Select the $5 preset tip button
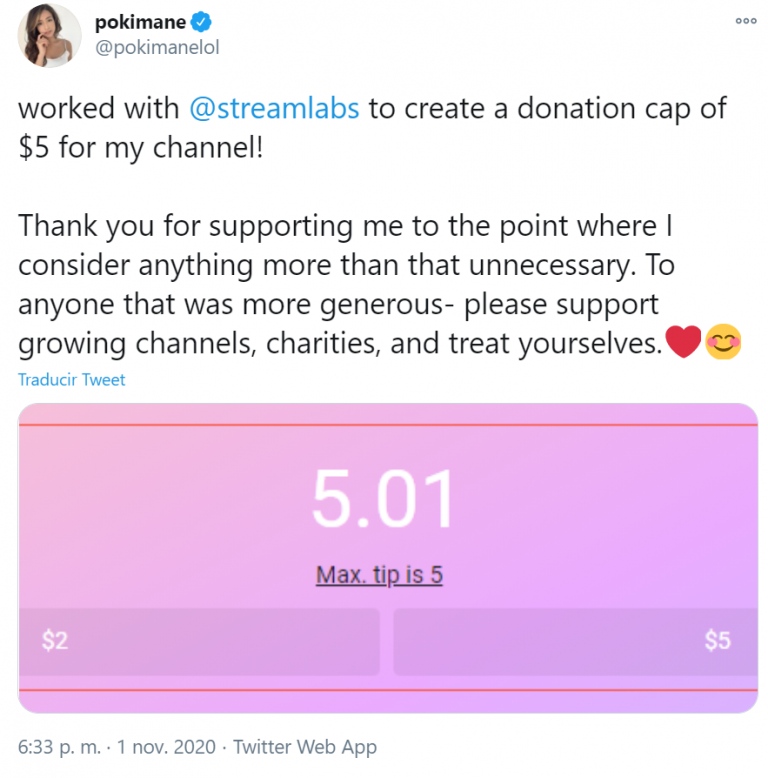The height and width of the screenshot is (778, 768). [574, 641]
